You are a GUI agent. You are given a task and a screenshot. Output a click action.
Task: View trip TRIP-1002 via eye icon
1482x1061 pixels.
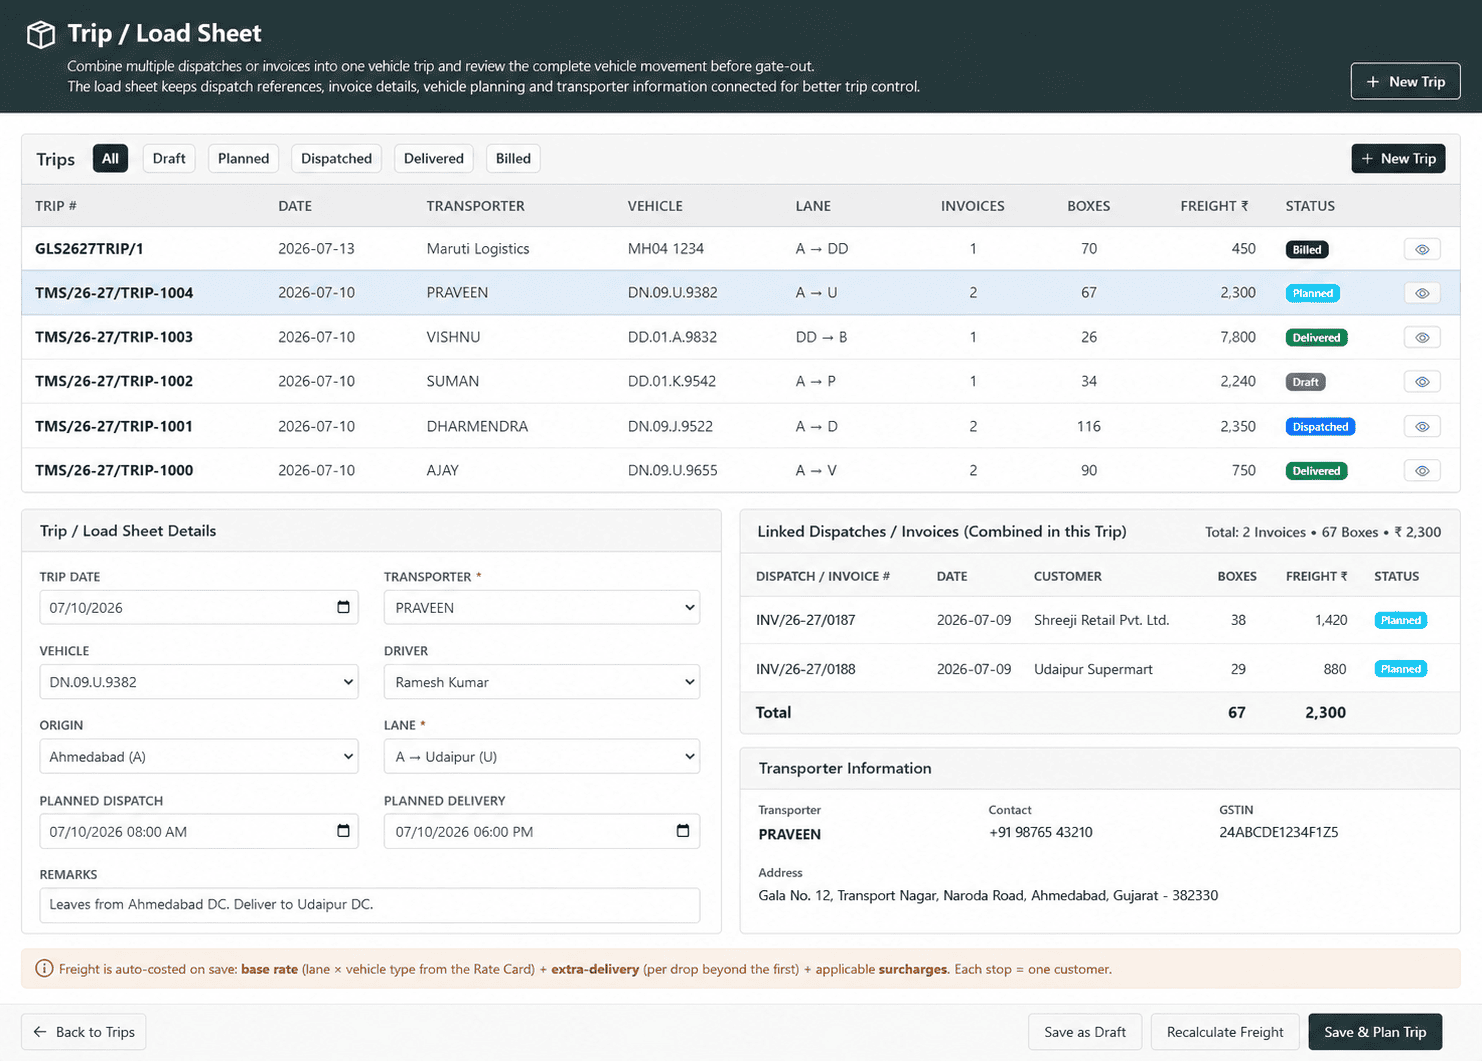coord(1422,381)
